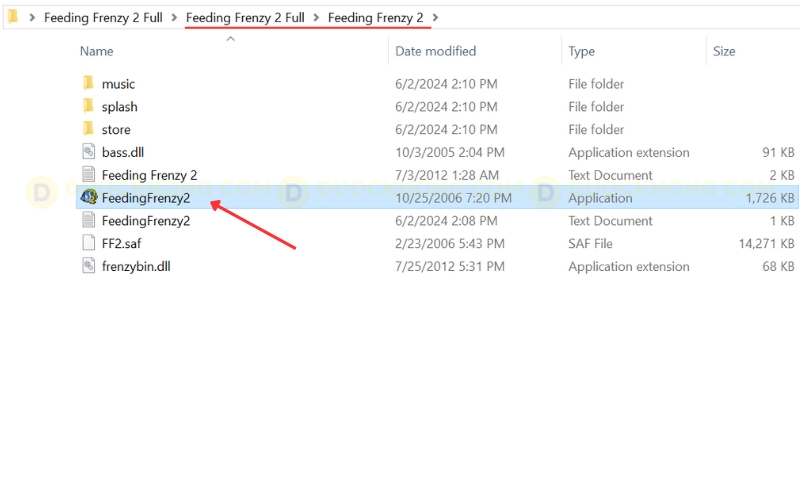Select the Feeding Frenzy 2 text document name
Image resolution: width=800 pixels, height=500 pixels.
tap(149, 175)
